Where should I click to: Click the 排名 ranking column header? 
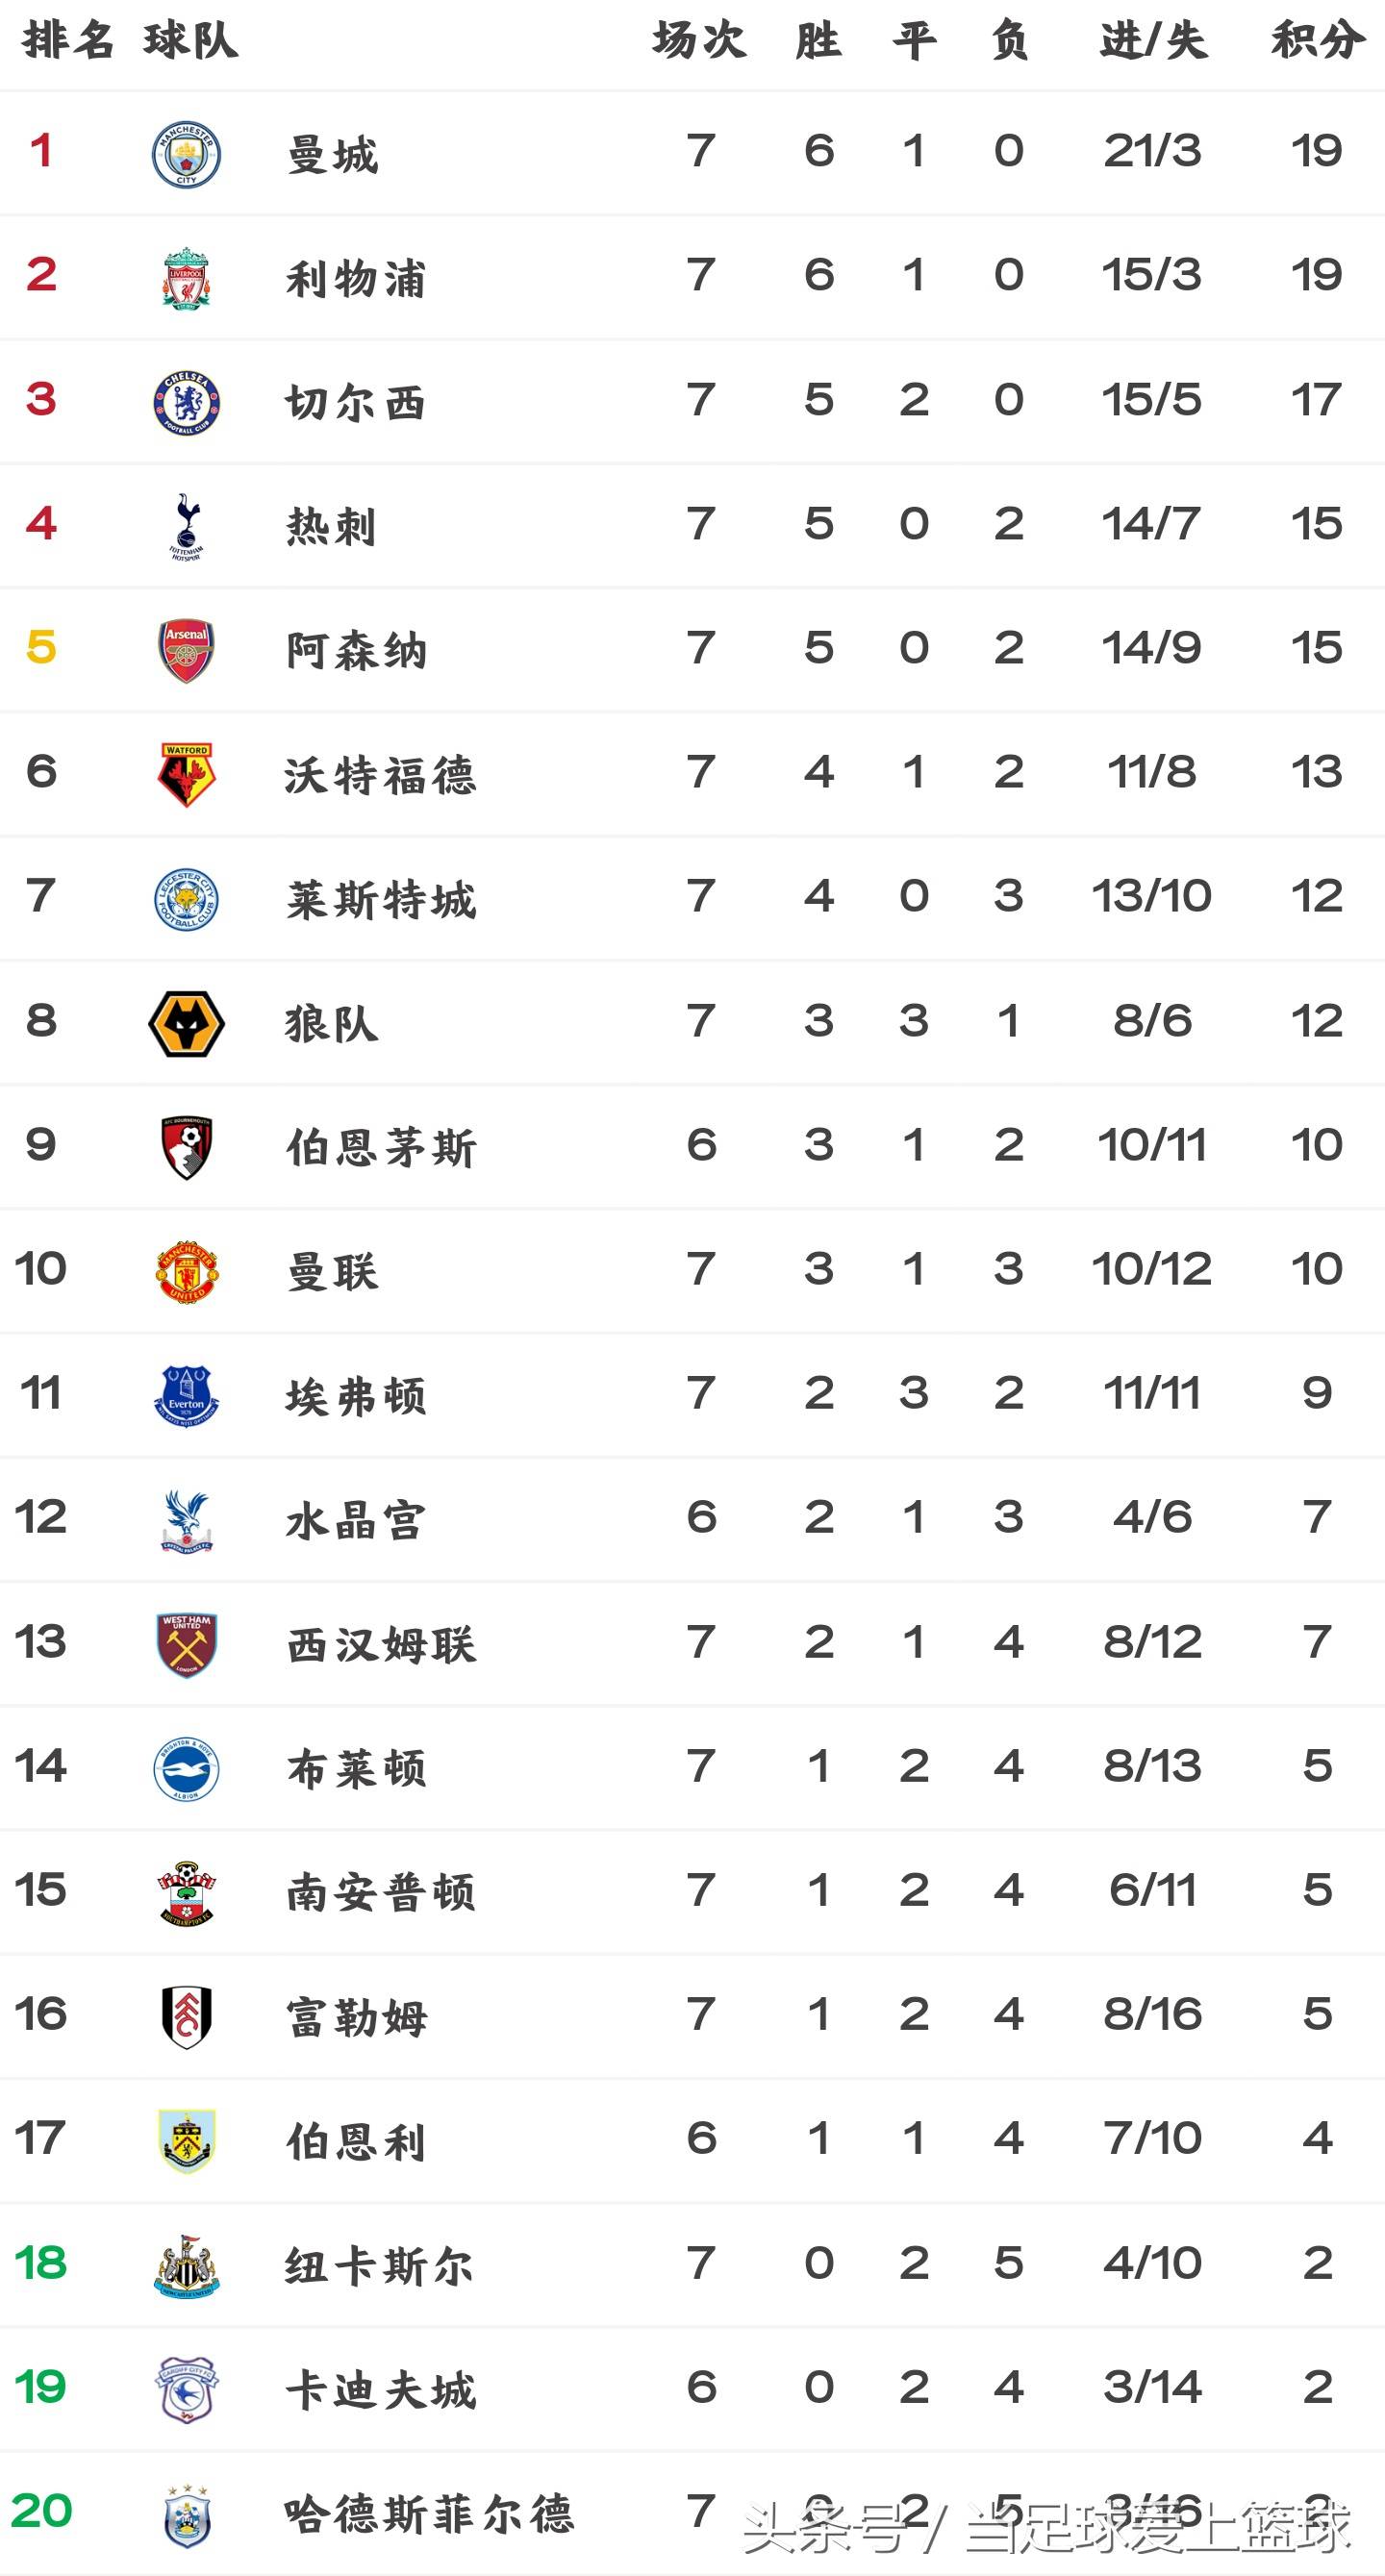click(67, 41)
